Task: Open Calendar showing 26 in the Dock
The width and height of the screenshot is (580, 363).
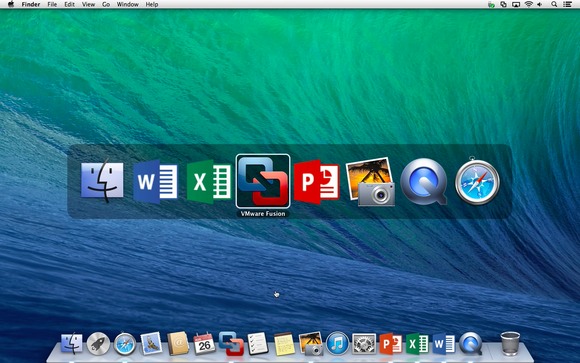Action: [204, 343]
